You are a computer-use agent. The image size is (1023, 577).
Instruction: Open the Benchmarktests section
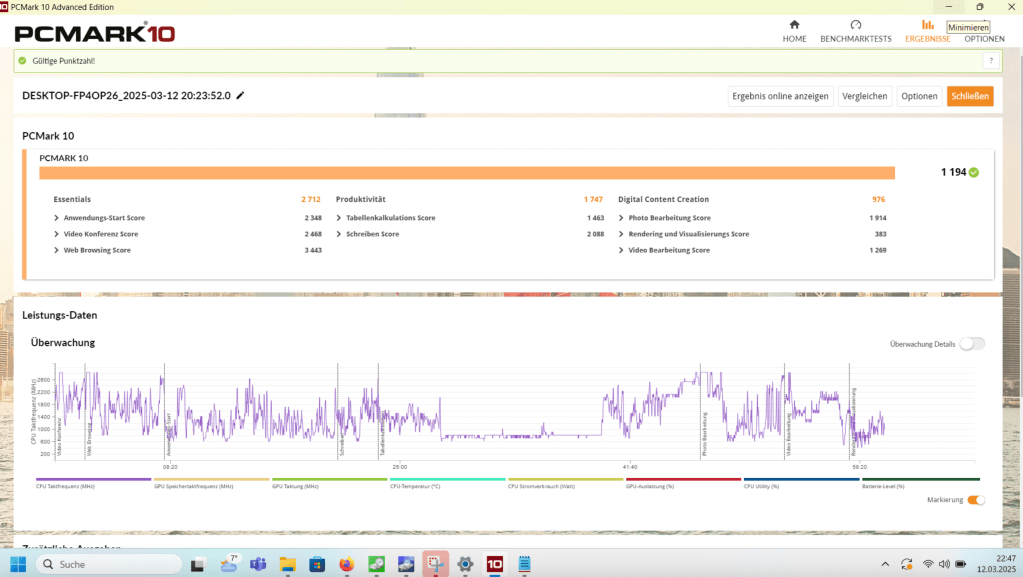click(855, 31)
